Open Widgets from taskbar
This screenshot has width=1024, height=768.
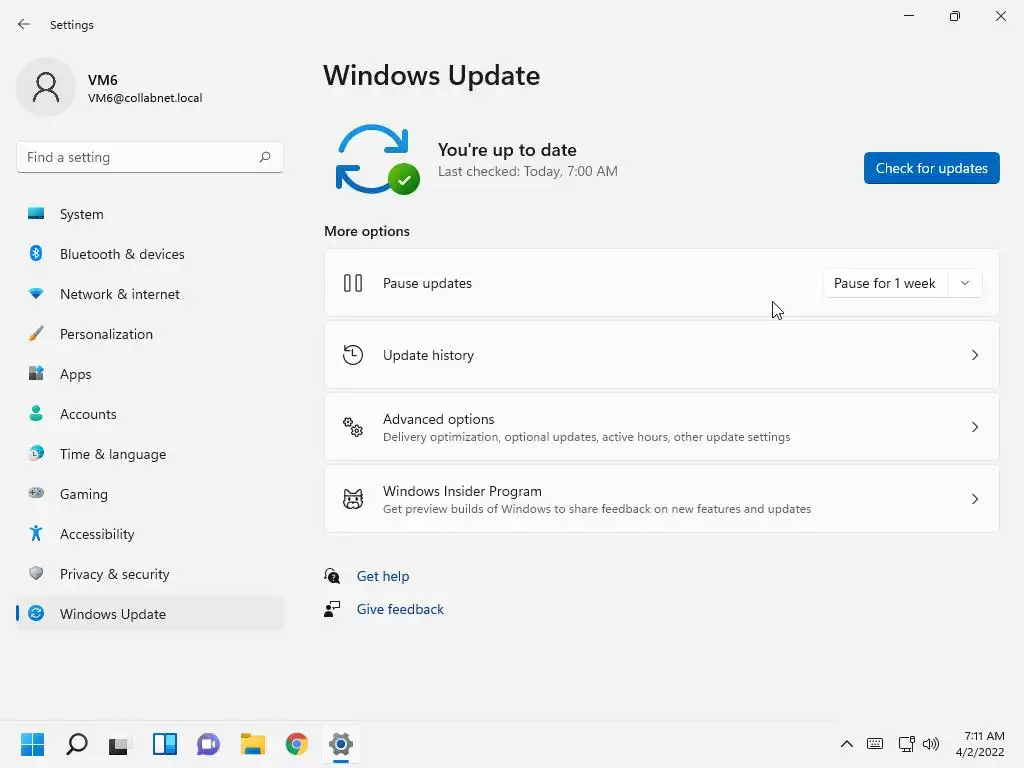(165, 744)
